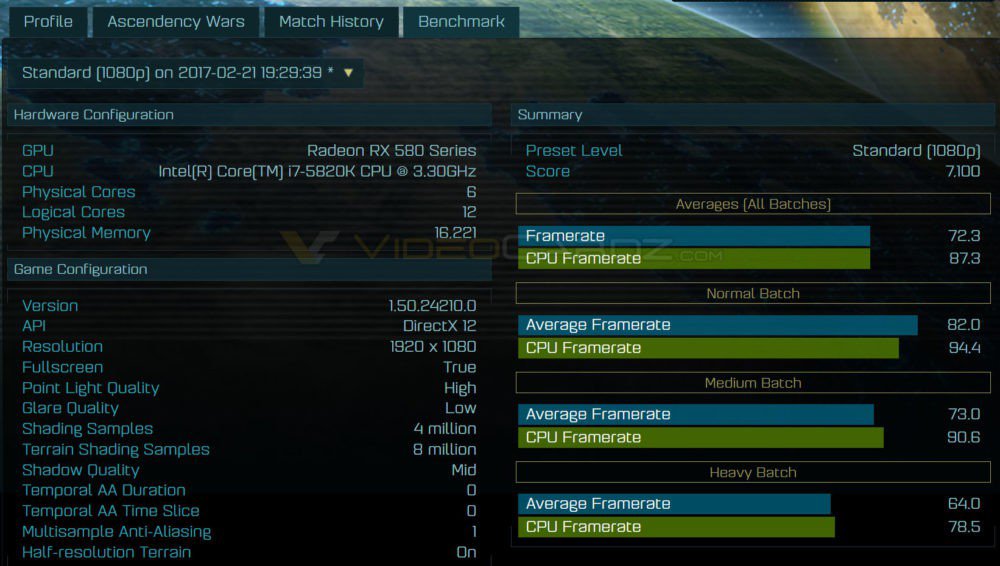
Task: Click the i7-5820K CPU value
Action: tap(317, 171)
